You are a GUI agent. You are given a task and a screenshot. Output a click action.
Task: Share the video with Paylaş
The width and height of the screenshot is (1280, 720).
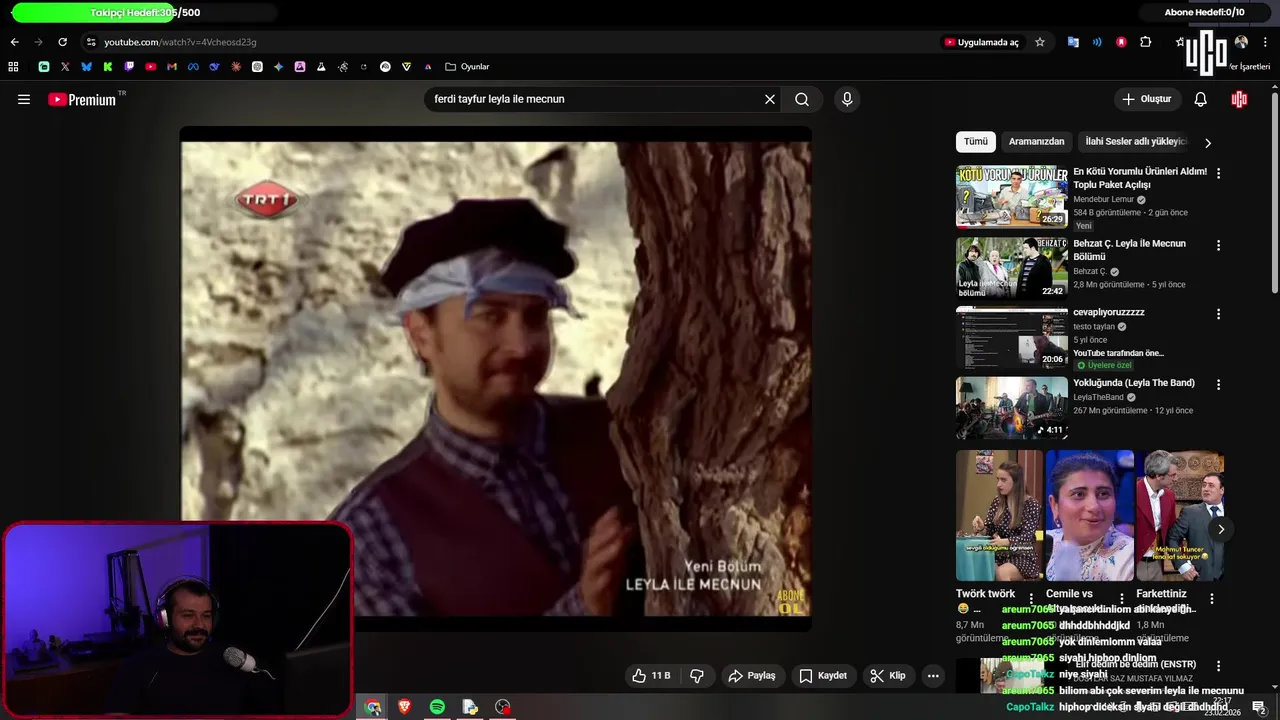[x=752, y=676]
